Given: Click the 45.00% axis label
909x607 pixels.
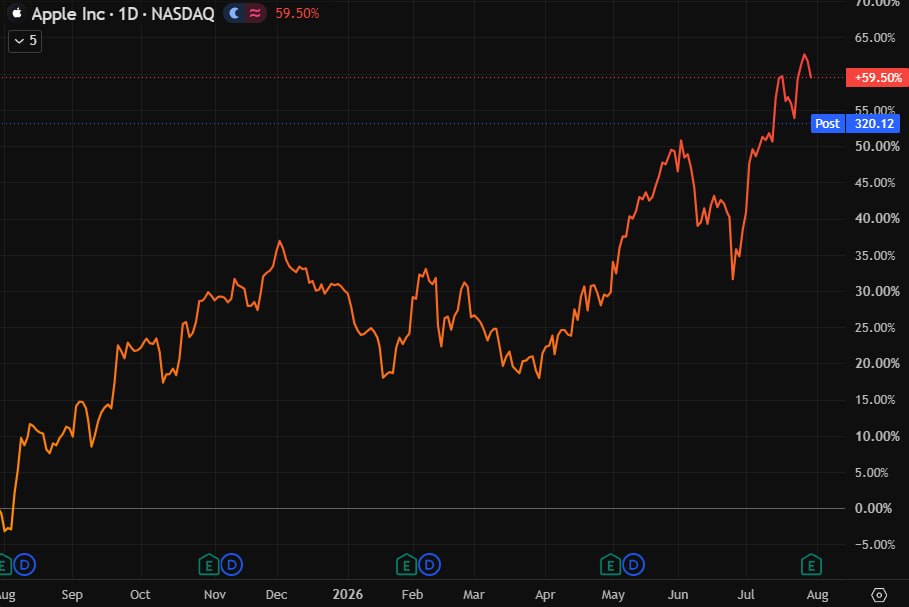Looking at the screenshot, I should click(x=875, y=183).
